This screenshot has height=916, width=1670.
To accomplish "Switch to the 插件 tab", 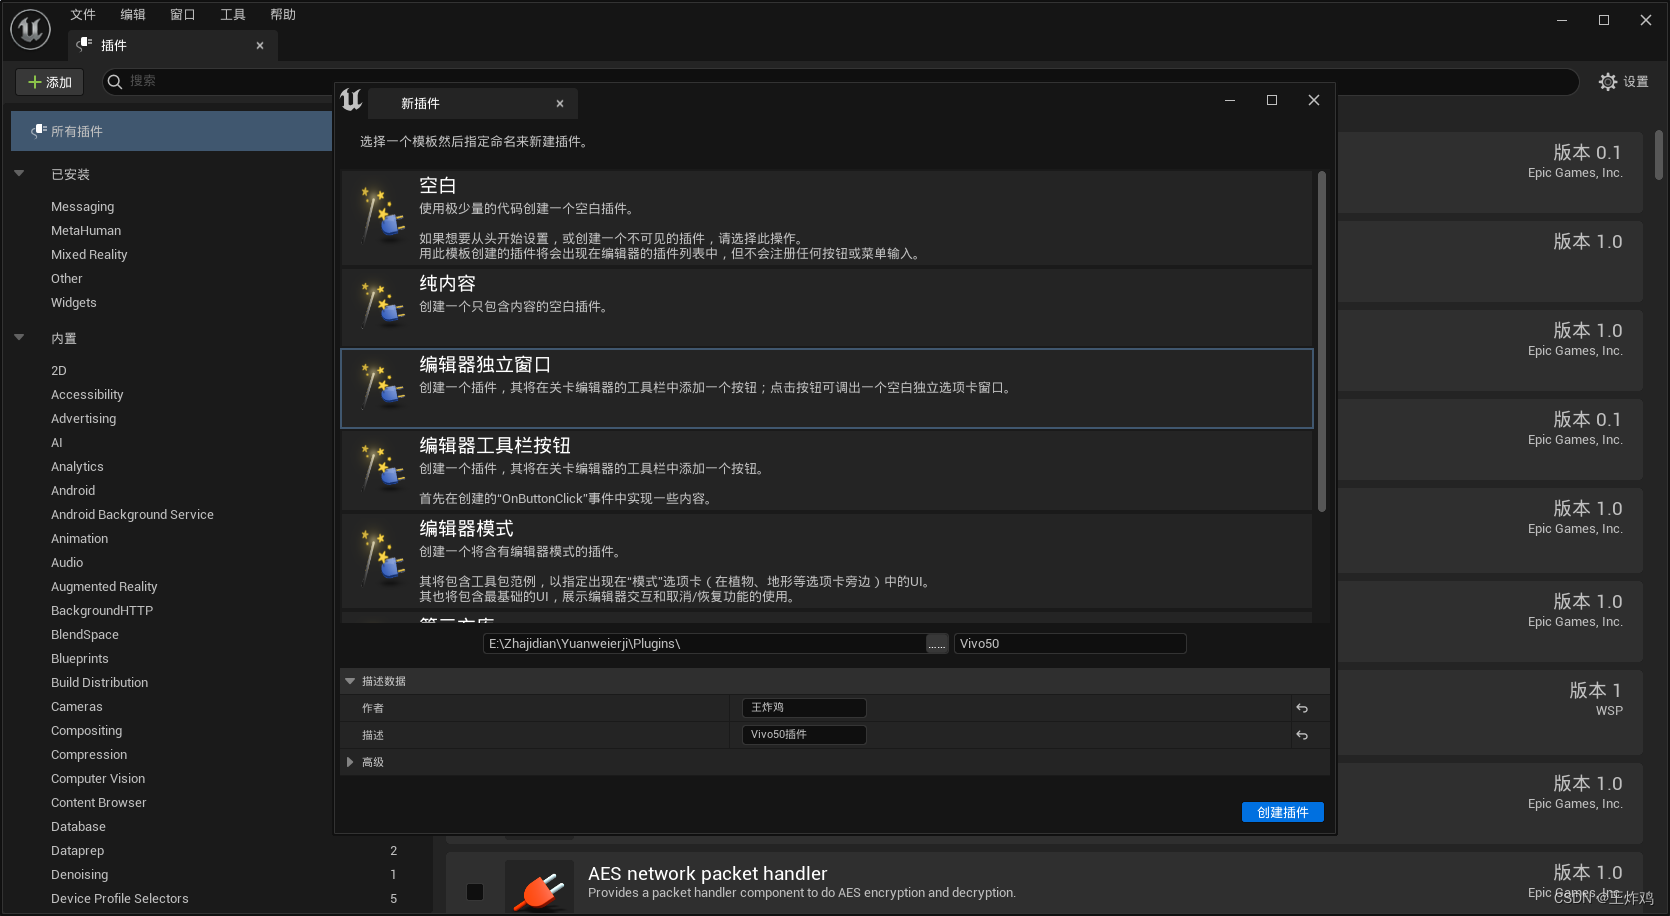I will pos(113,45).
